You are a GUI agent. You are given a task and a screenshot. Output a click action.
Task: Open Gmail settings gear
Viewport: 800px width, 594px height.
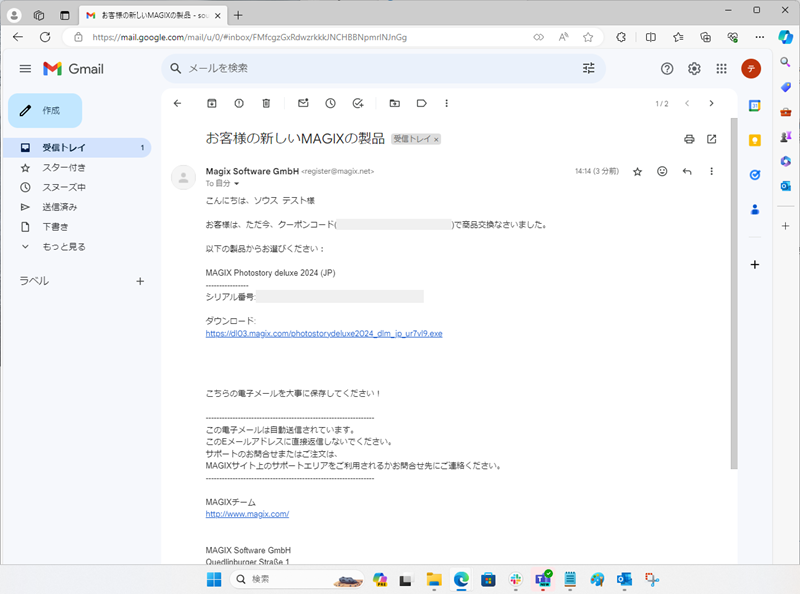click(694, 68)
